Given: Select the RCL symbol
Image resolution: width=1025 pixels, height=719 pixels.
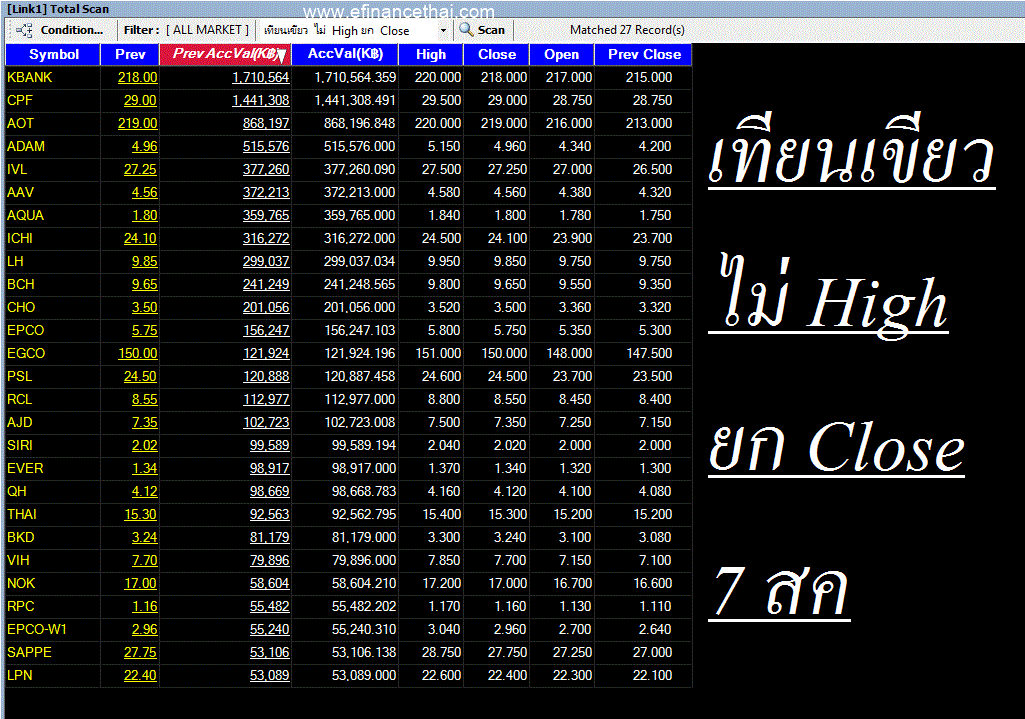Looking at the screenshot, I should point(20,399).
